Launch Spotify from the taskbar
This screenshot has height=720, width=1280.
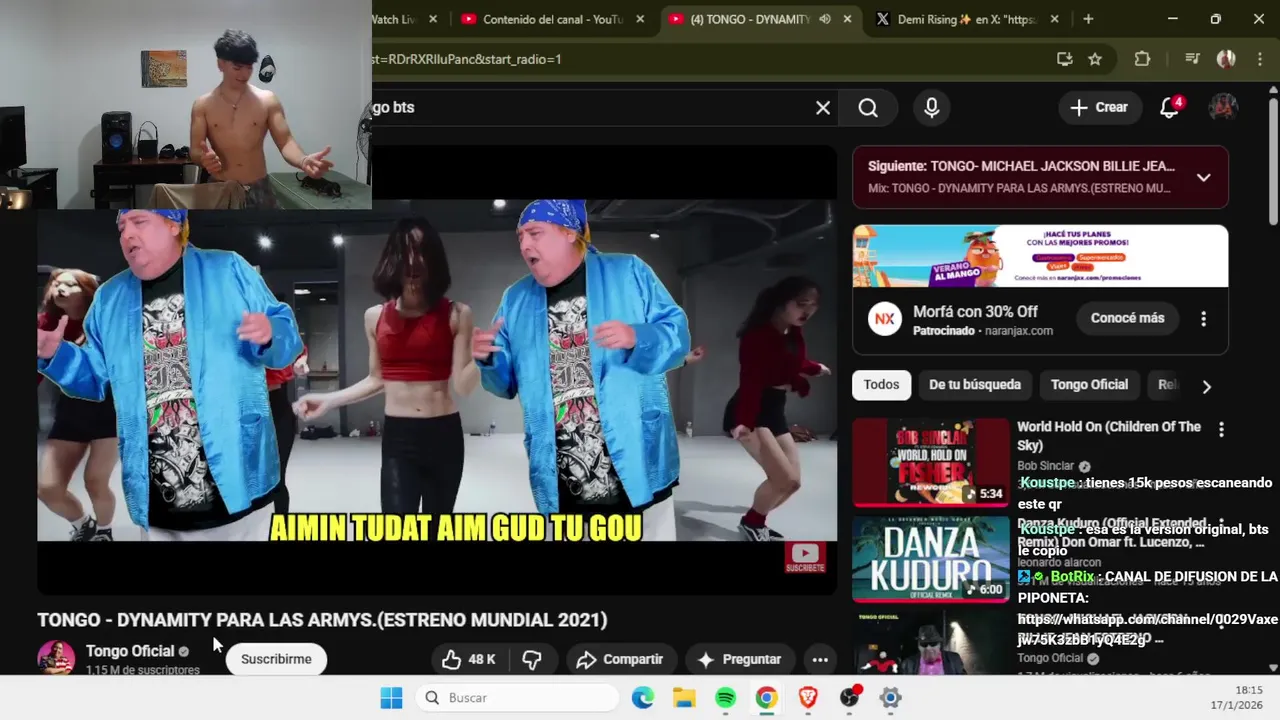(x=726, y=698)
